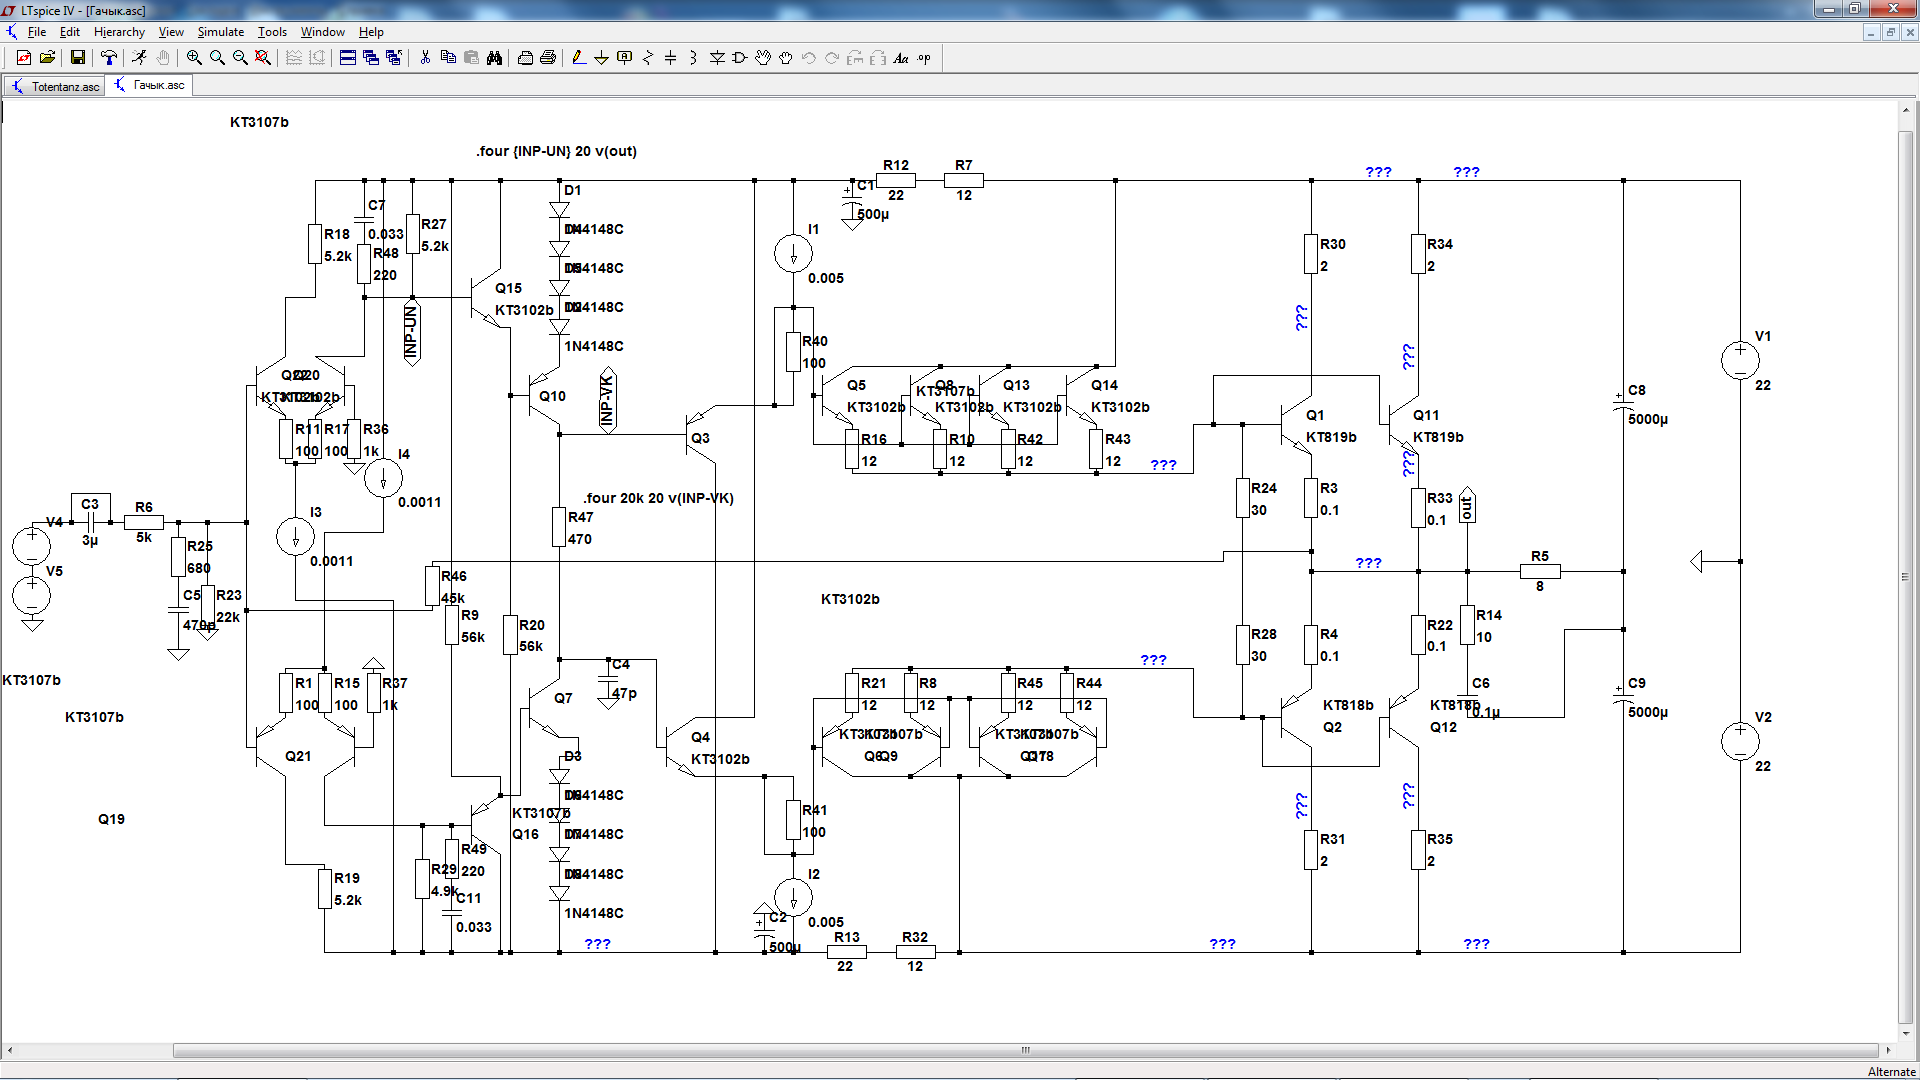The height and width of the screenshot is (1080, 1920).
Task: Open the Find binoculars tool
Action: (x=494, y=58)
